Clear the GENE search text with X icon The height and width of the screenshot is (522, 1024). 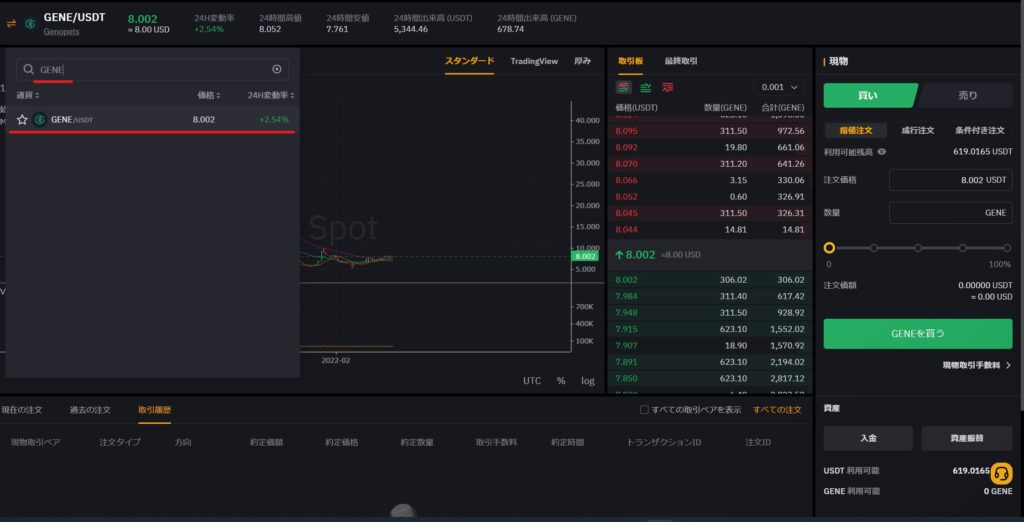[x=277, y=69]
